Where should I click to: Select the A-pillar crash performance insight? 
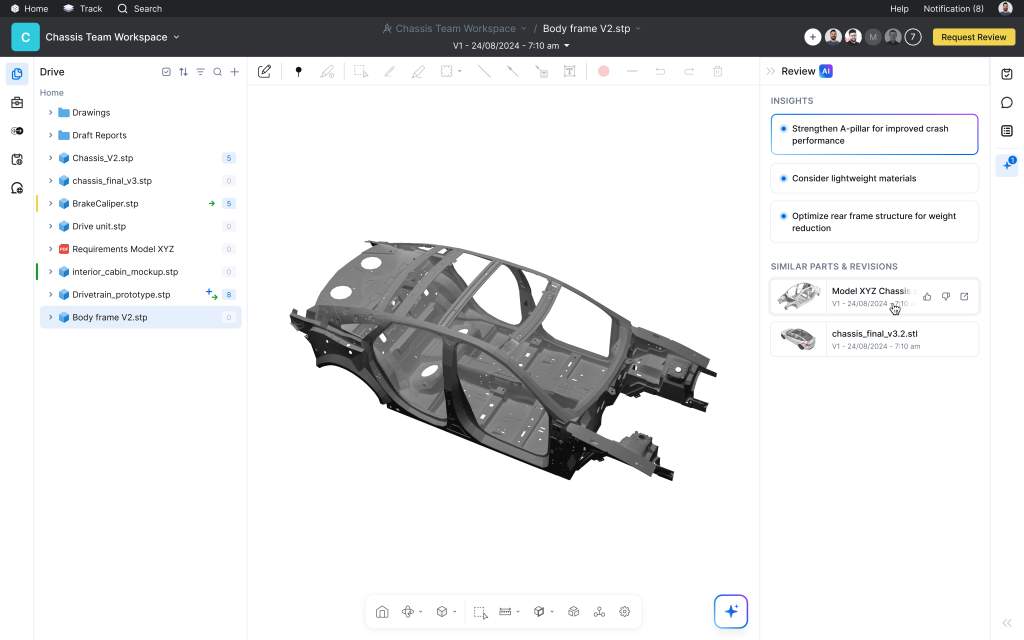pos(873,134)
